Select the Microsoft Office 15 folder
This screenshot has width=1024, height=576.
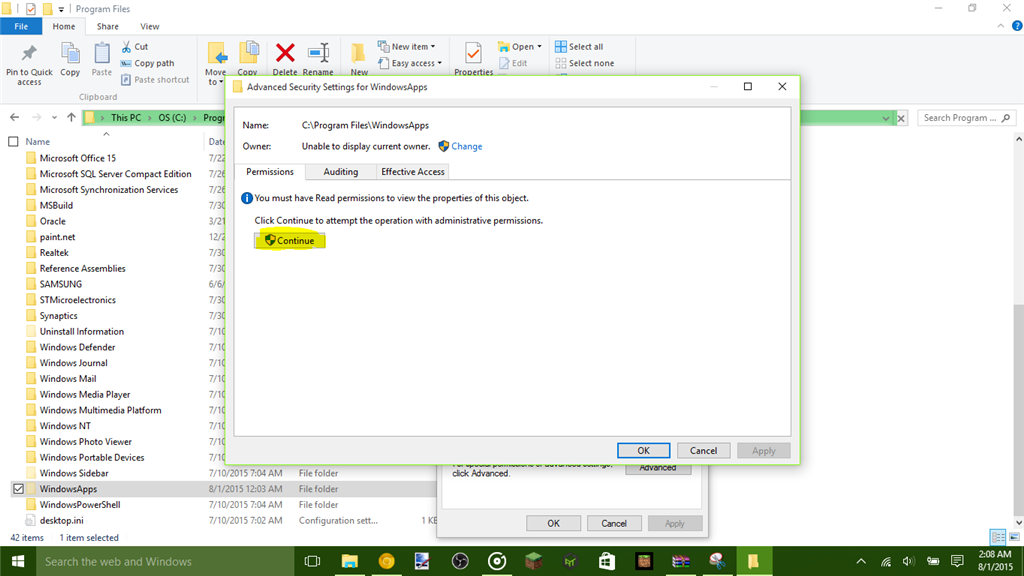(77, 158)
